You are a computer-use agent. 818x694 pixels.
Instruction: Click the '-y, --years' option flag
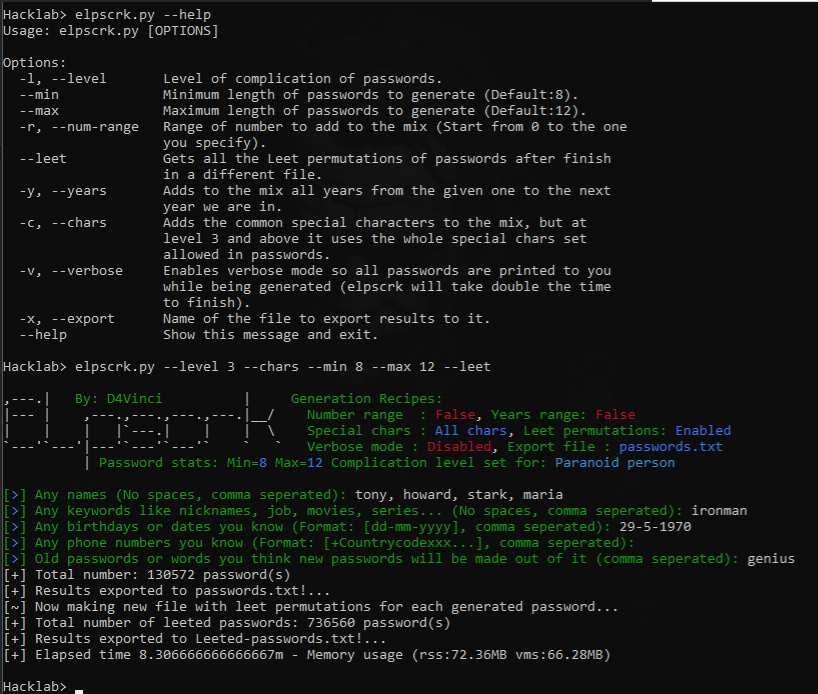[63, 191]
